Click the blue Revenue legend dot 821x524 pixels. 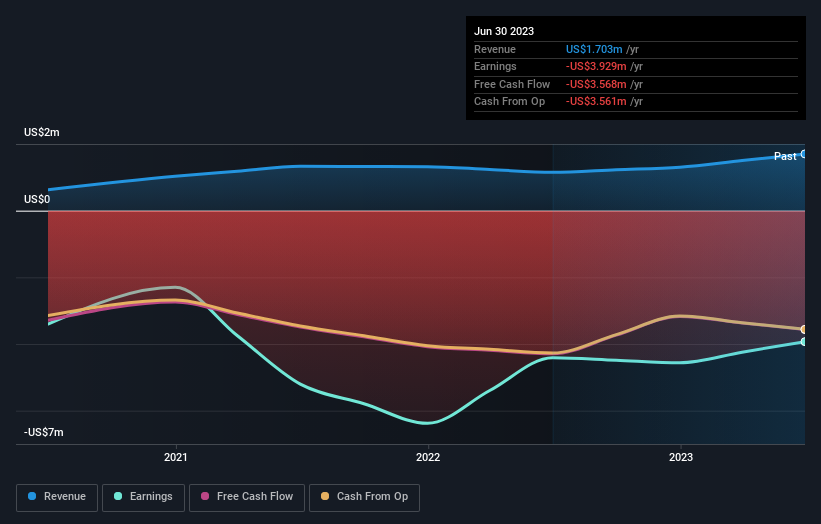click(x=32, y=496)
